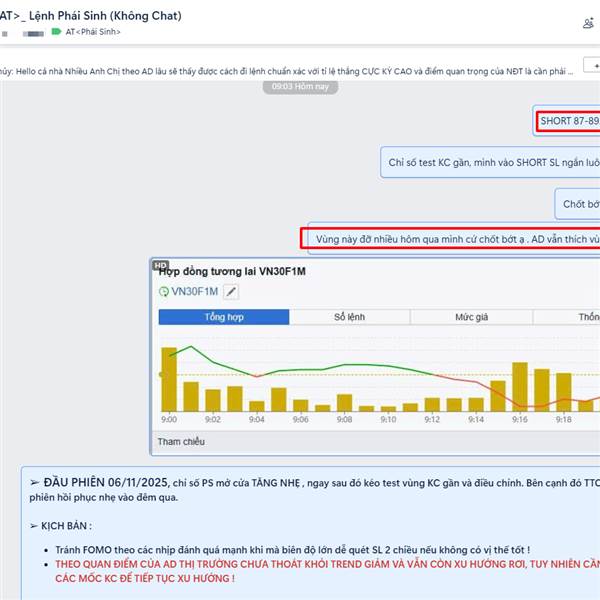The image size is (600, 600).
Task: Open the pinned Hello cả nhà message
Action: pyautogui.click(x=287, y=72)
